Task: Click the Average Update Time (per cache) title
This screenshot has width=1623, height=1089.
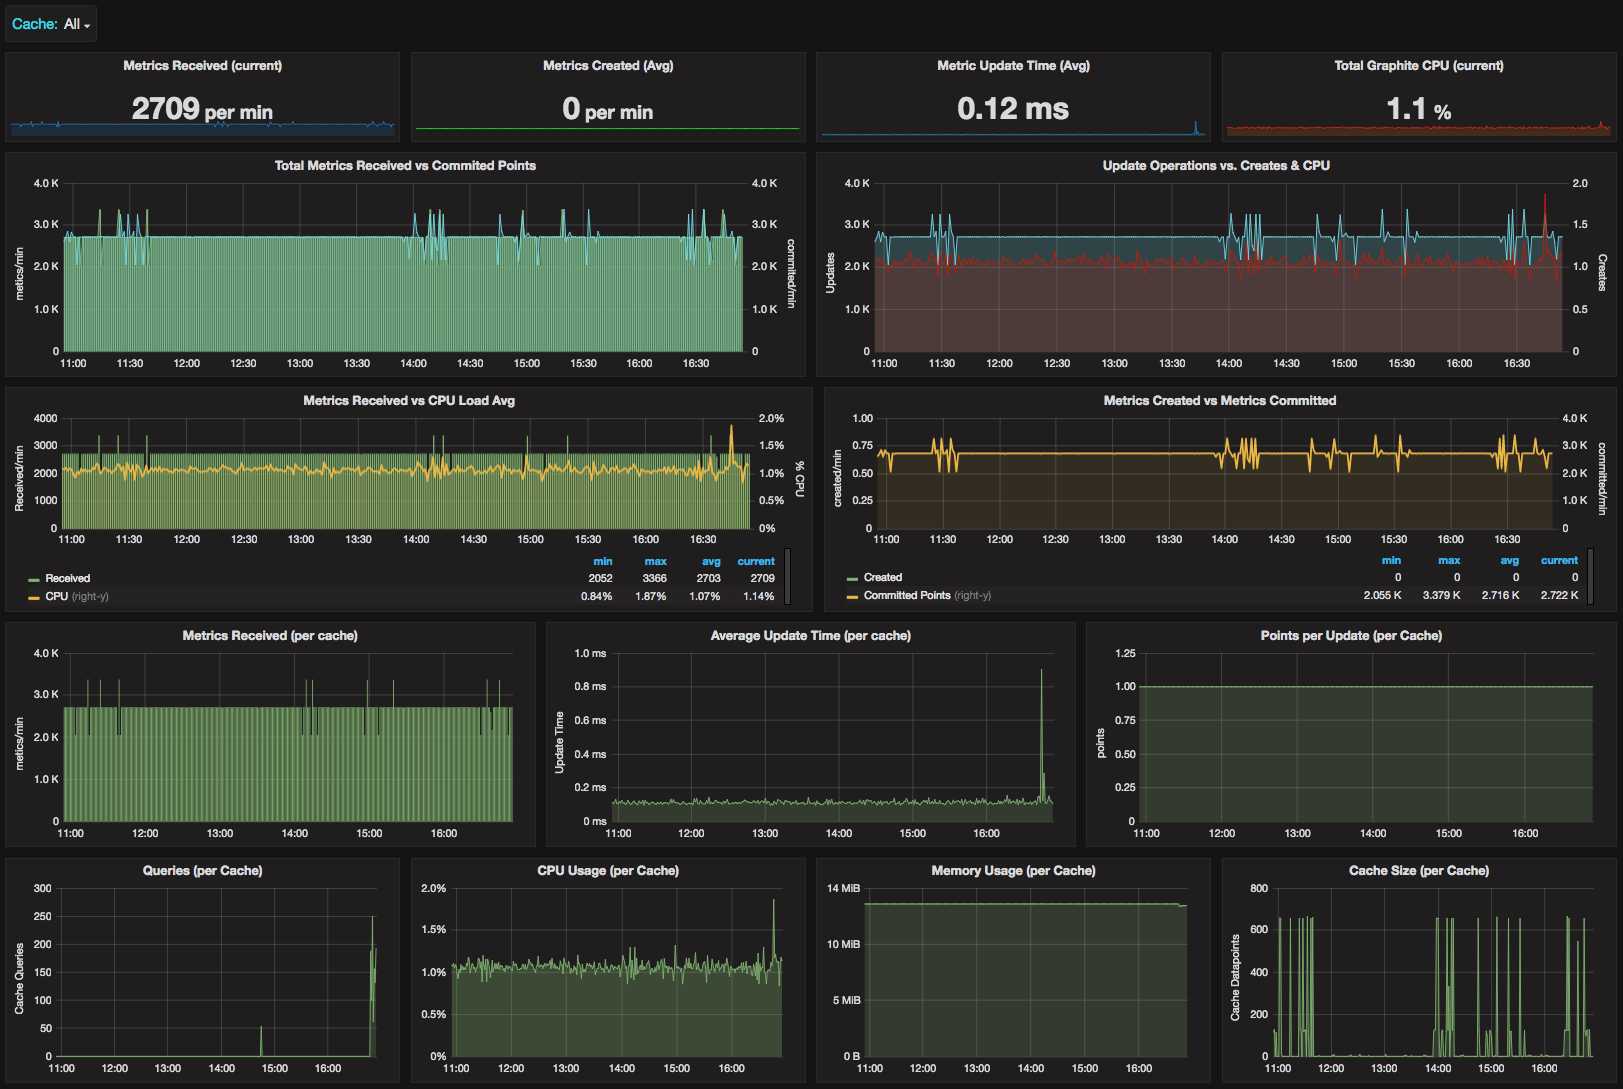Action: [x=810, y=636]
